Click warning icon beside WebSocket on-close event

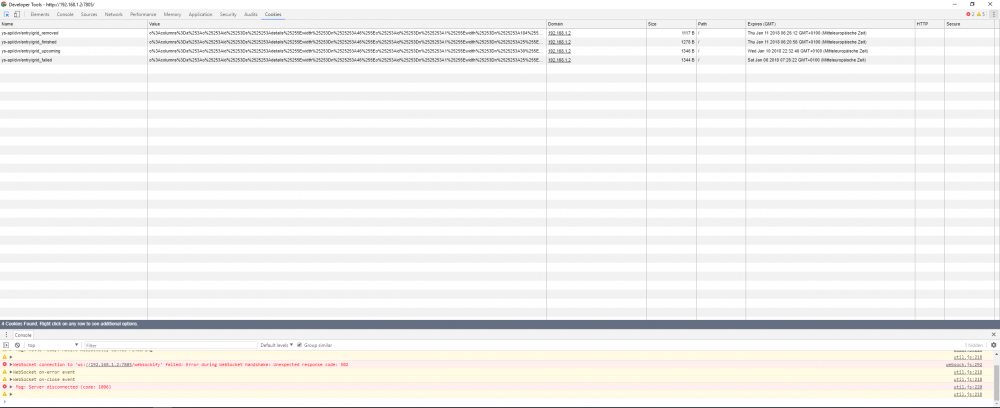(x=4, y=379)
